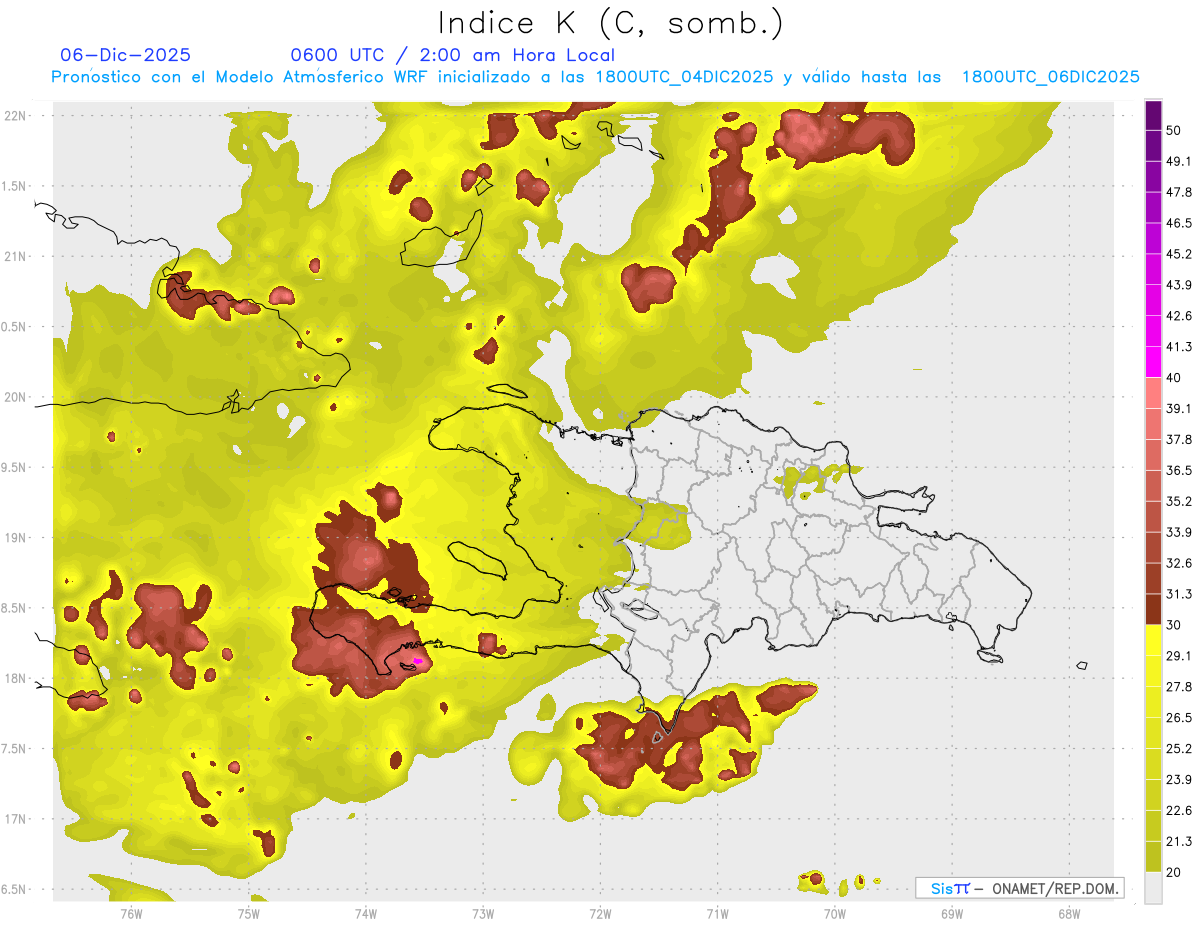Click the color scale value 31.3

pos(1179,594)
